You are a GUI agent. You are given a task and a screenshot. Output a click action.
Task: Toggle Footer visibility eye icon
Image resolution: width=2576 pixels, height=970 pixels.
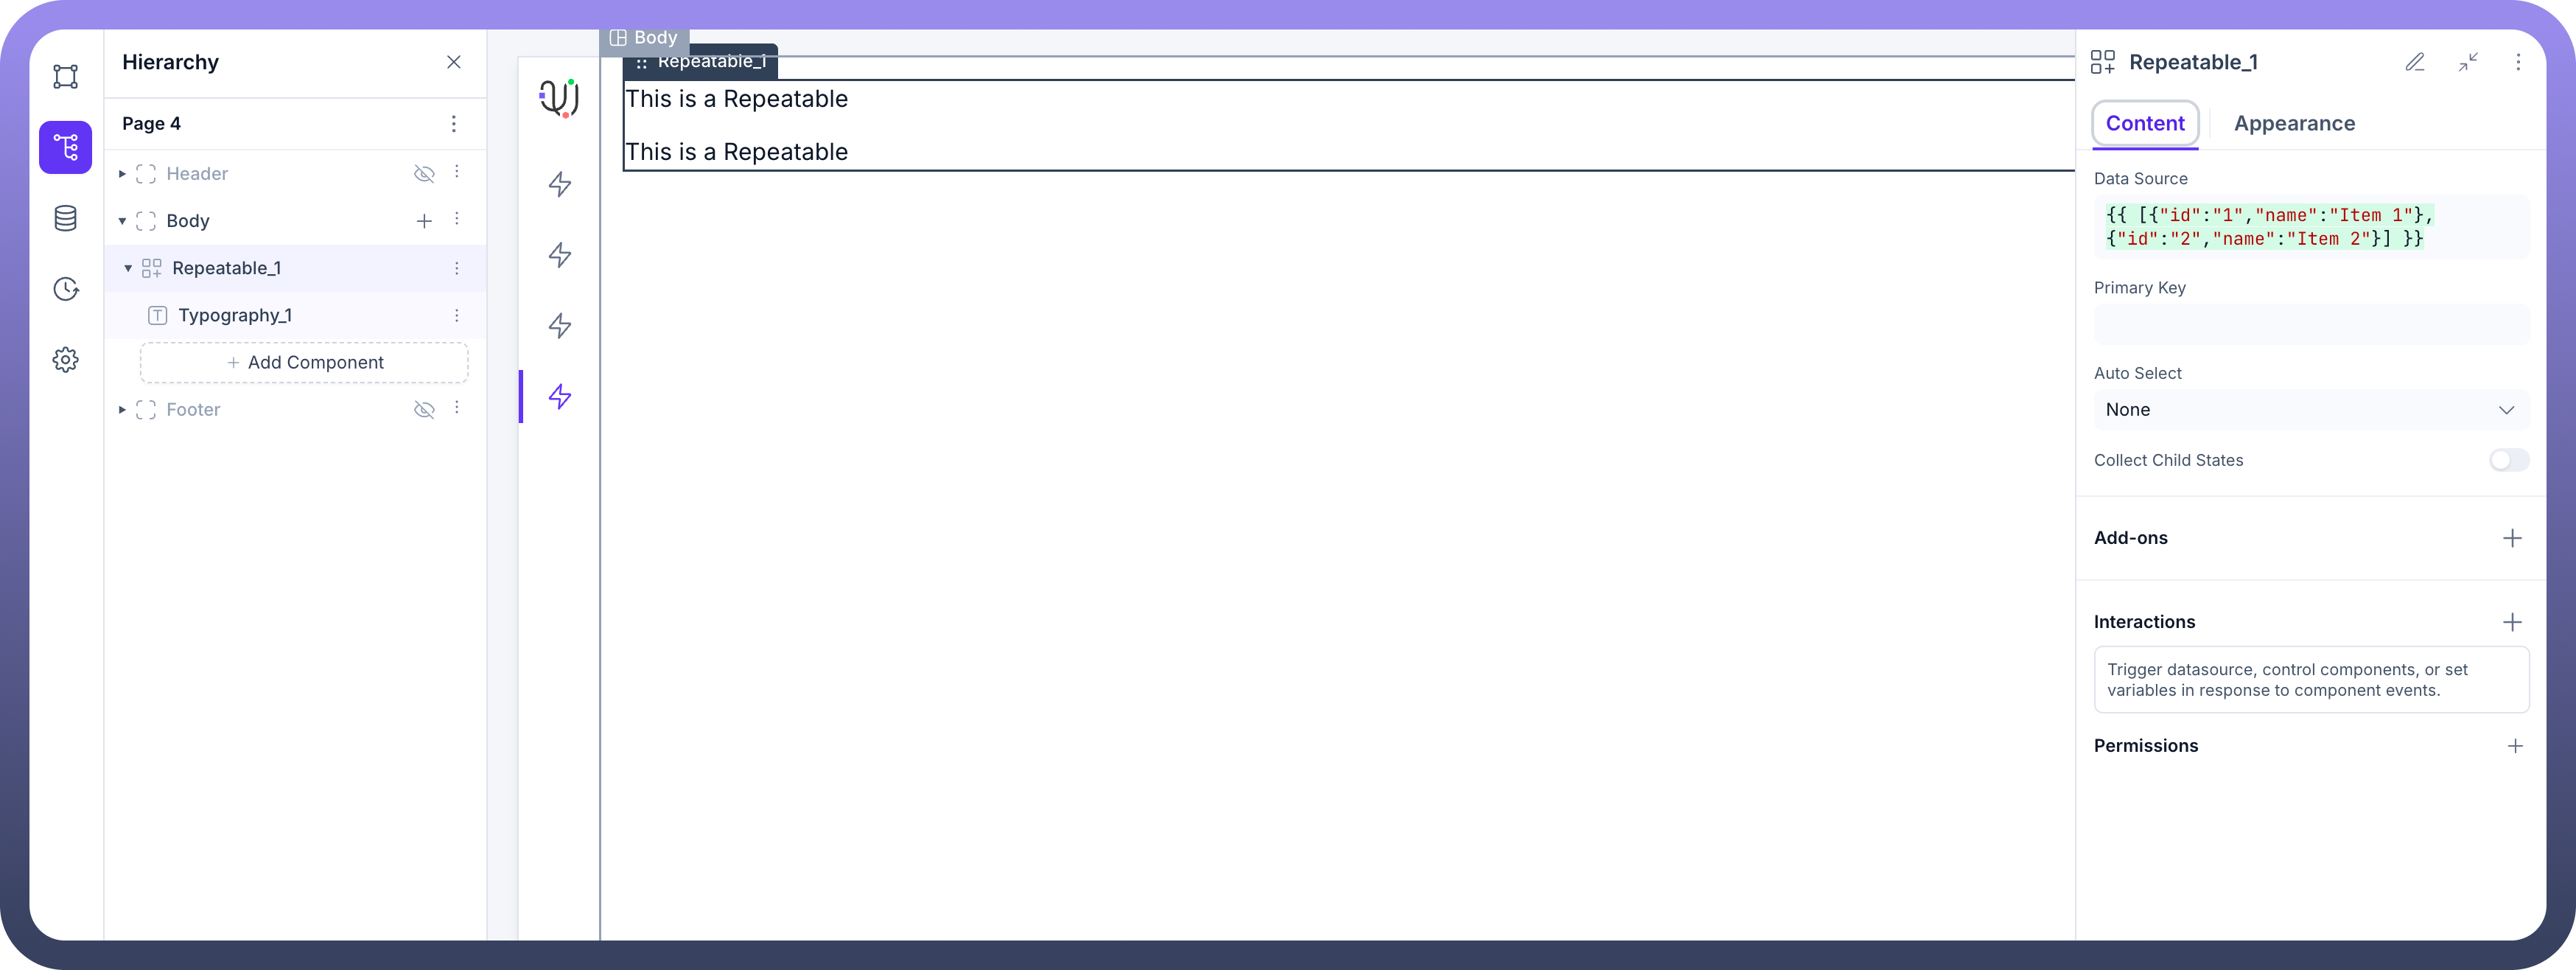(424, 410)
